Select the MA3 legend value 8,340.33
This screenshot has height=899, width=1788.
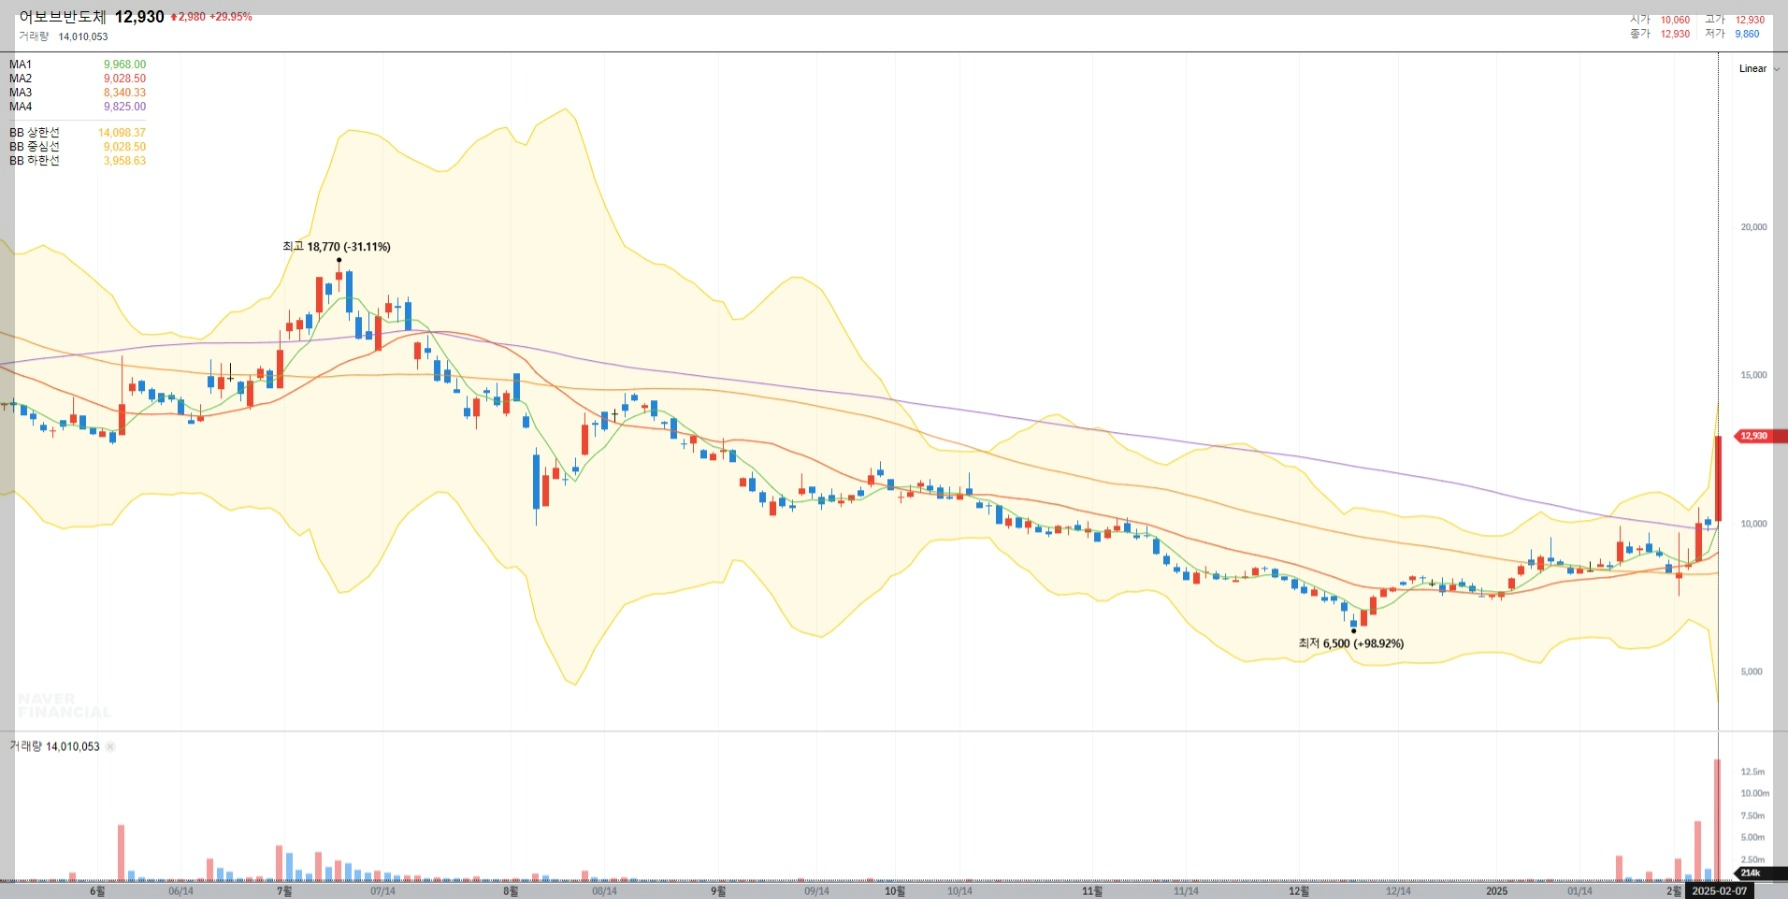click(x=125, y=93)
